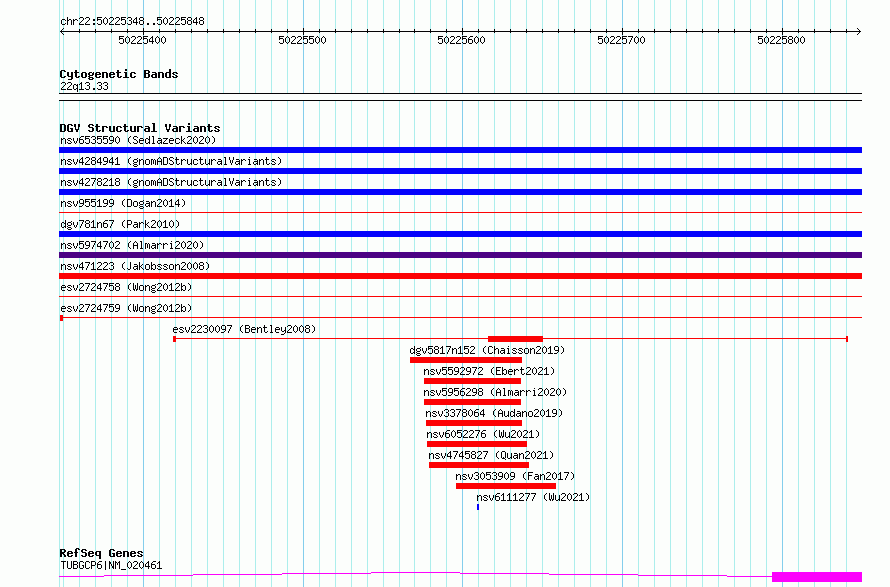Open the nsv5956298 (Almarri2020) label
The height and width of the screenshot is (587, 890).
pos(495,392)
